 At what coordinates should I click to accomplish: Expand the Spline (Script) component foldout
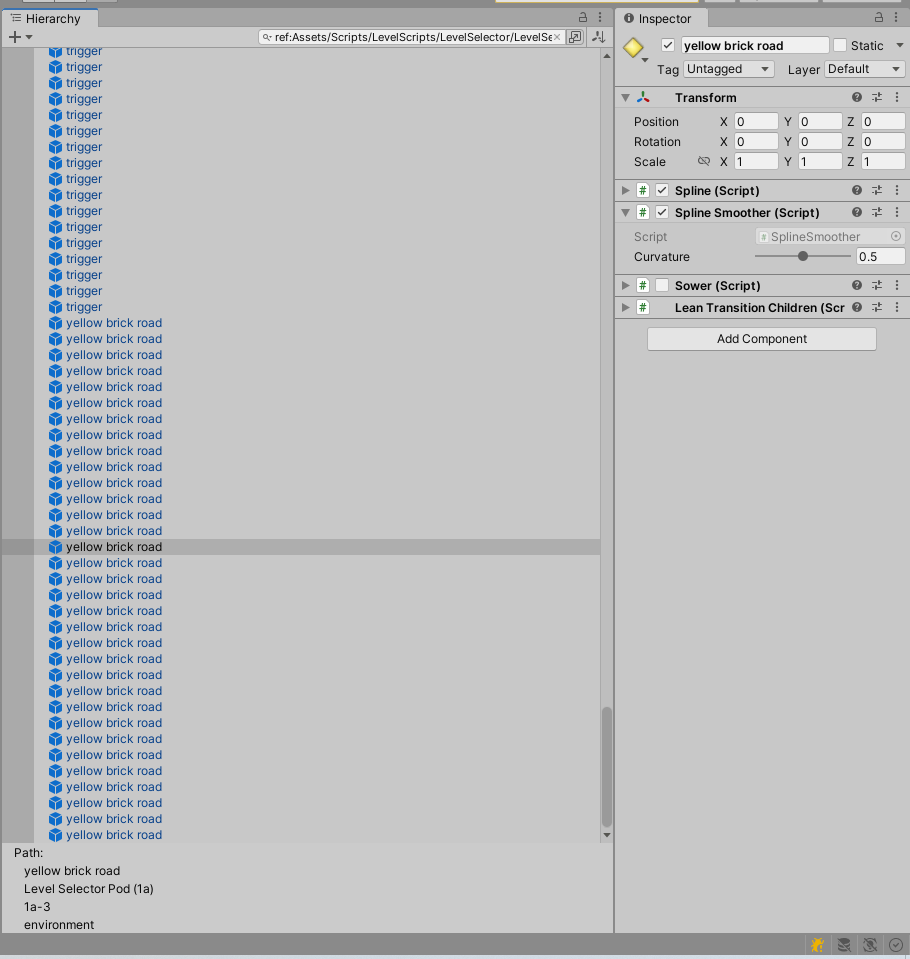(626, 190)
